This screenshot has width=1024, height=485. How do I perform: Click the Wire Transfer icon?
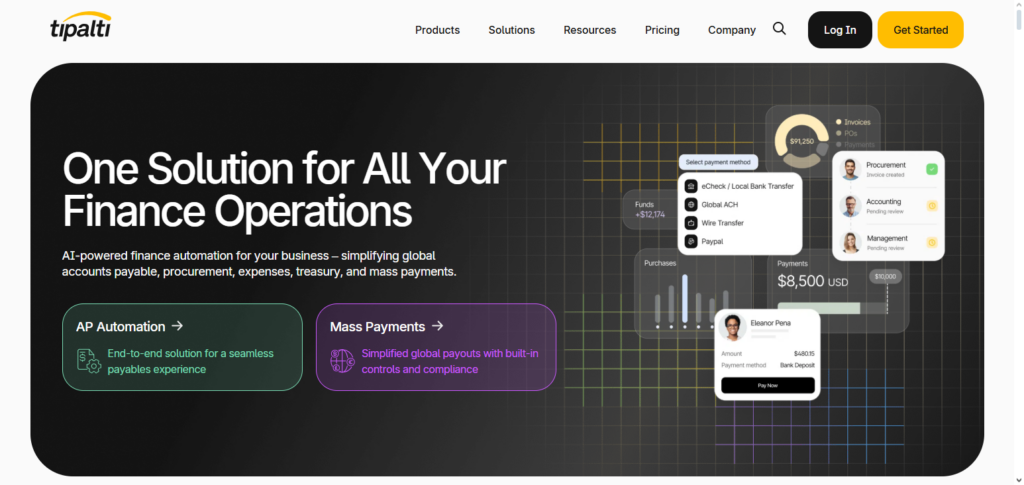[691, 223]
